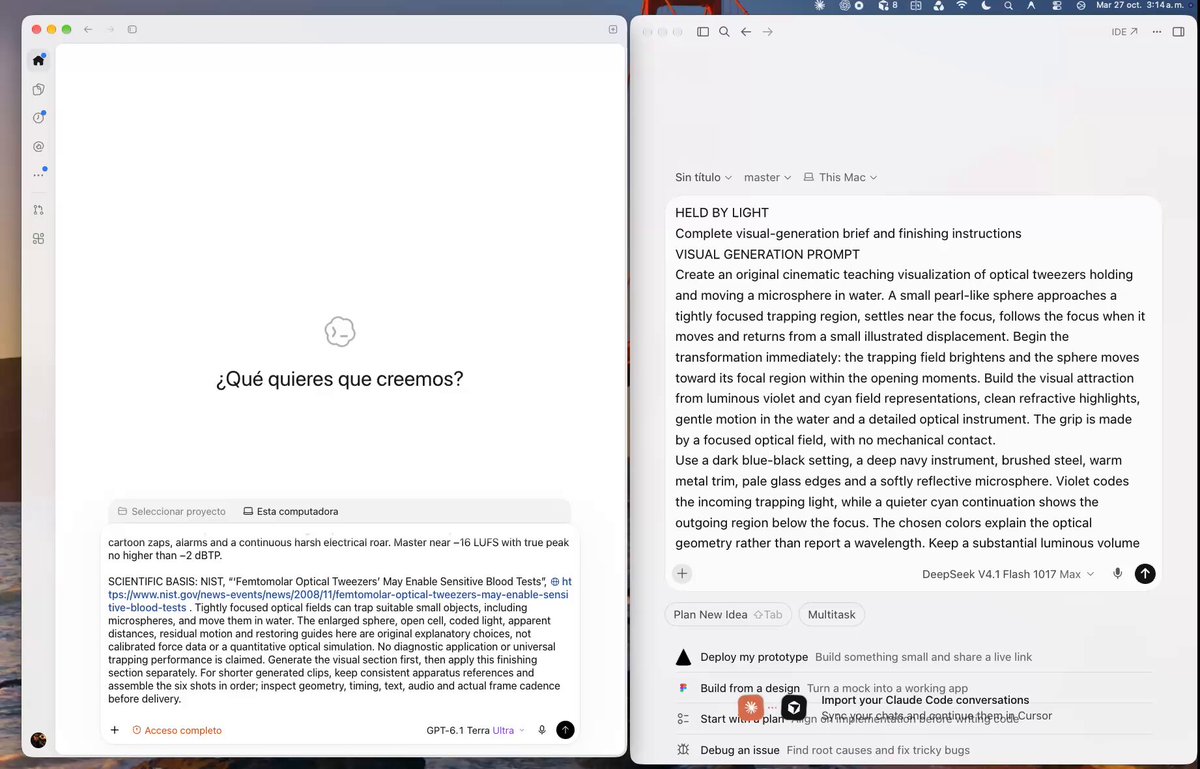
Task: Open the NIST femtomolar optical tweezers link
Action: 338,594
